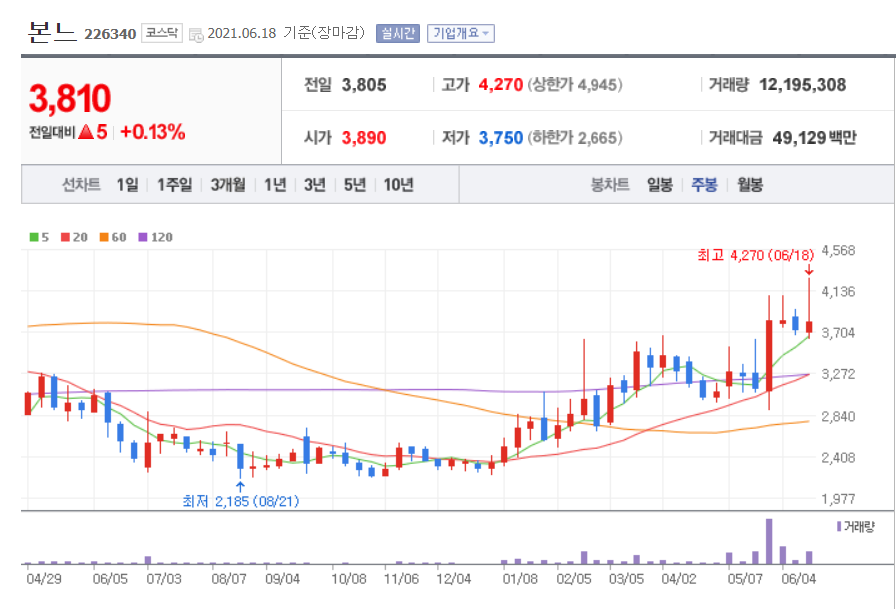The width and height of the screenshot is (896, 609).
Task: Click the green 5 moving-average legend swatch
Action: pos(34,237)
